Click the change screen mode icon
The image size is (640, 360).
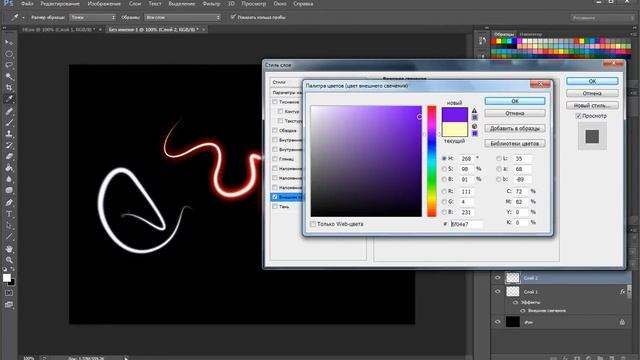tap(9, 305)
